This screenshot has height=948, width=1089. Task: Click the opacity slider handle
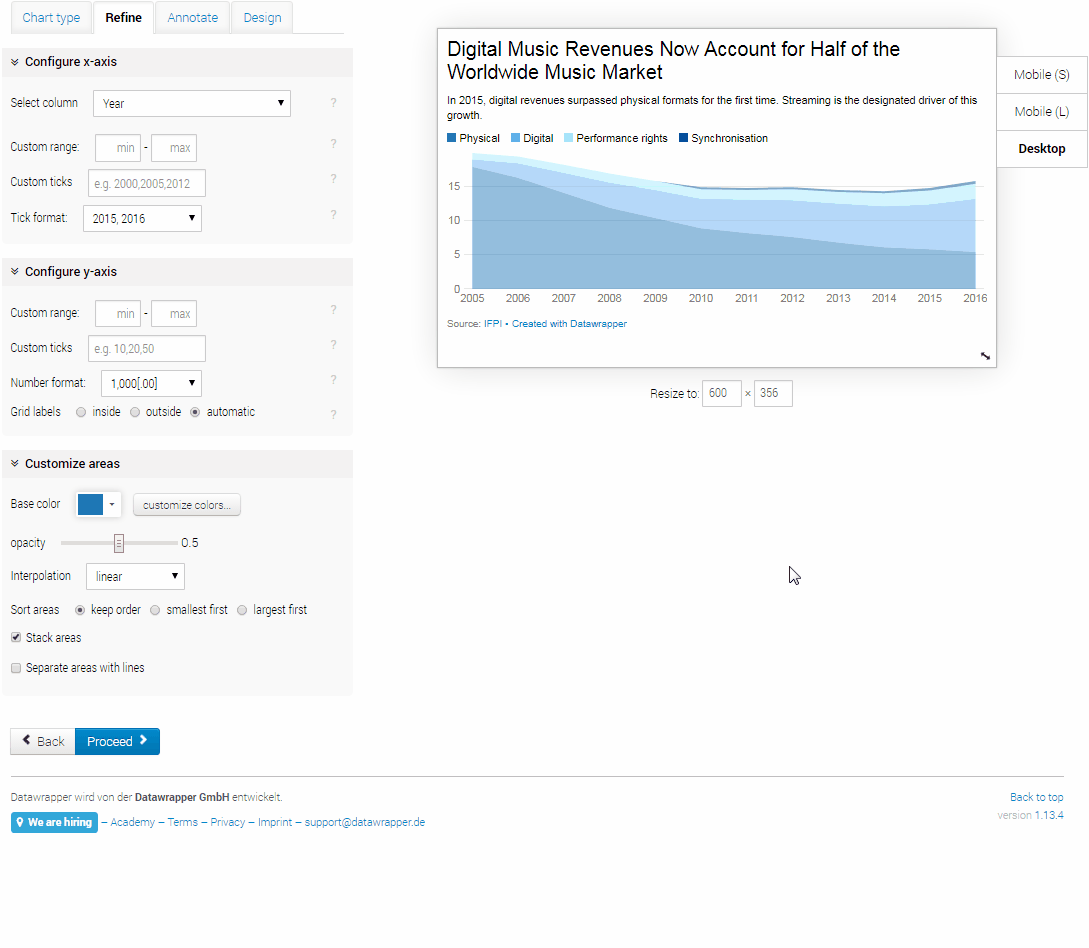(119, 543)
